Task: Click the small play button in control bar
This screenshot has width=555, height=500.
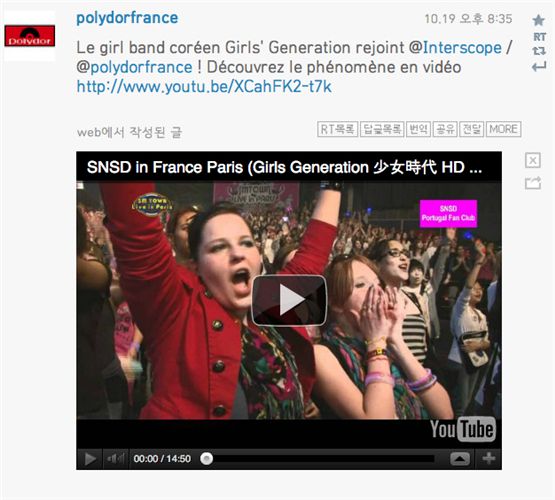Action: click(90, 459)
